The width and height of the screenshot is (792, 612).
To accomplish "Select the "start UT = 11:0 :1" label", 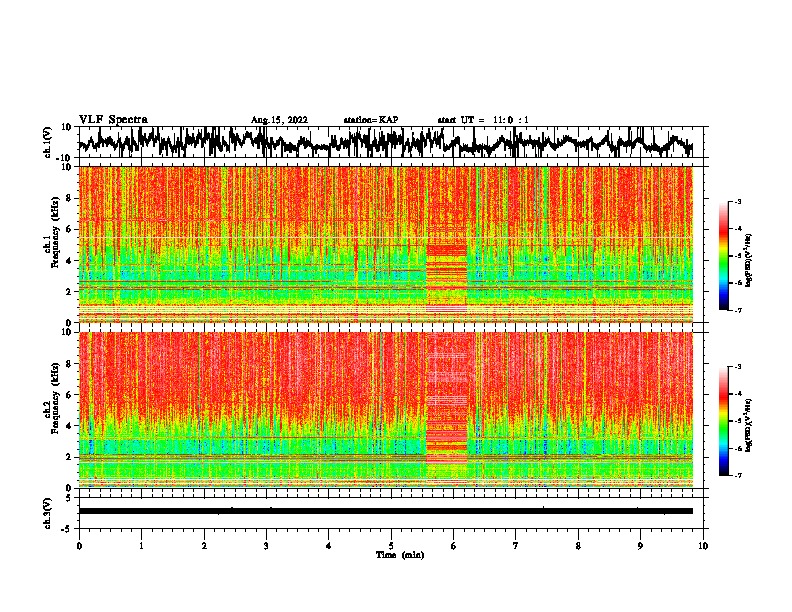I will tap(483, 120).
